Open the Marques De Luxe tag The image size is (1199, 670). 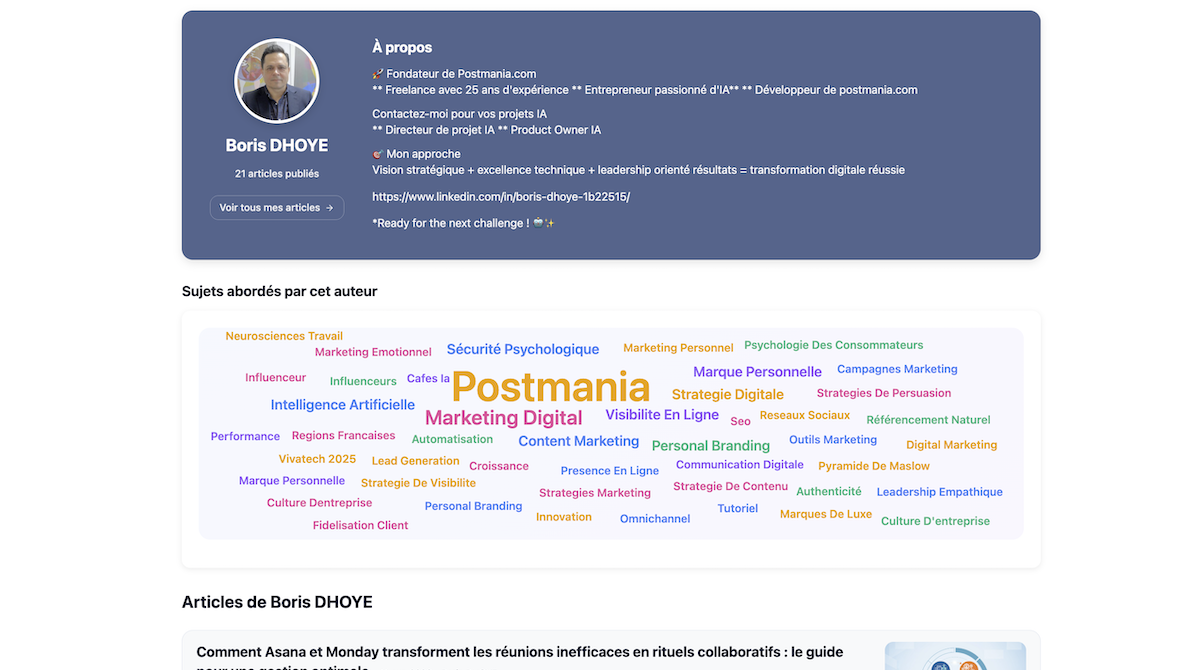click(826, 514)
